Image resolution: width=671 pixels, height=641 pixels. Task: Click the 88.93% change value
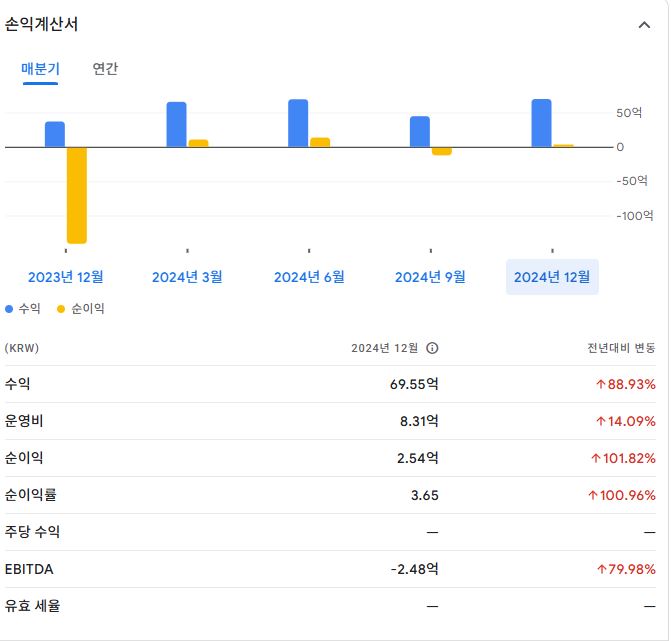coord(626,384)
